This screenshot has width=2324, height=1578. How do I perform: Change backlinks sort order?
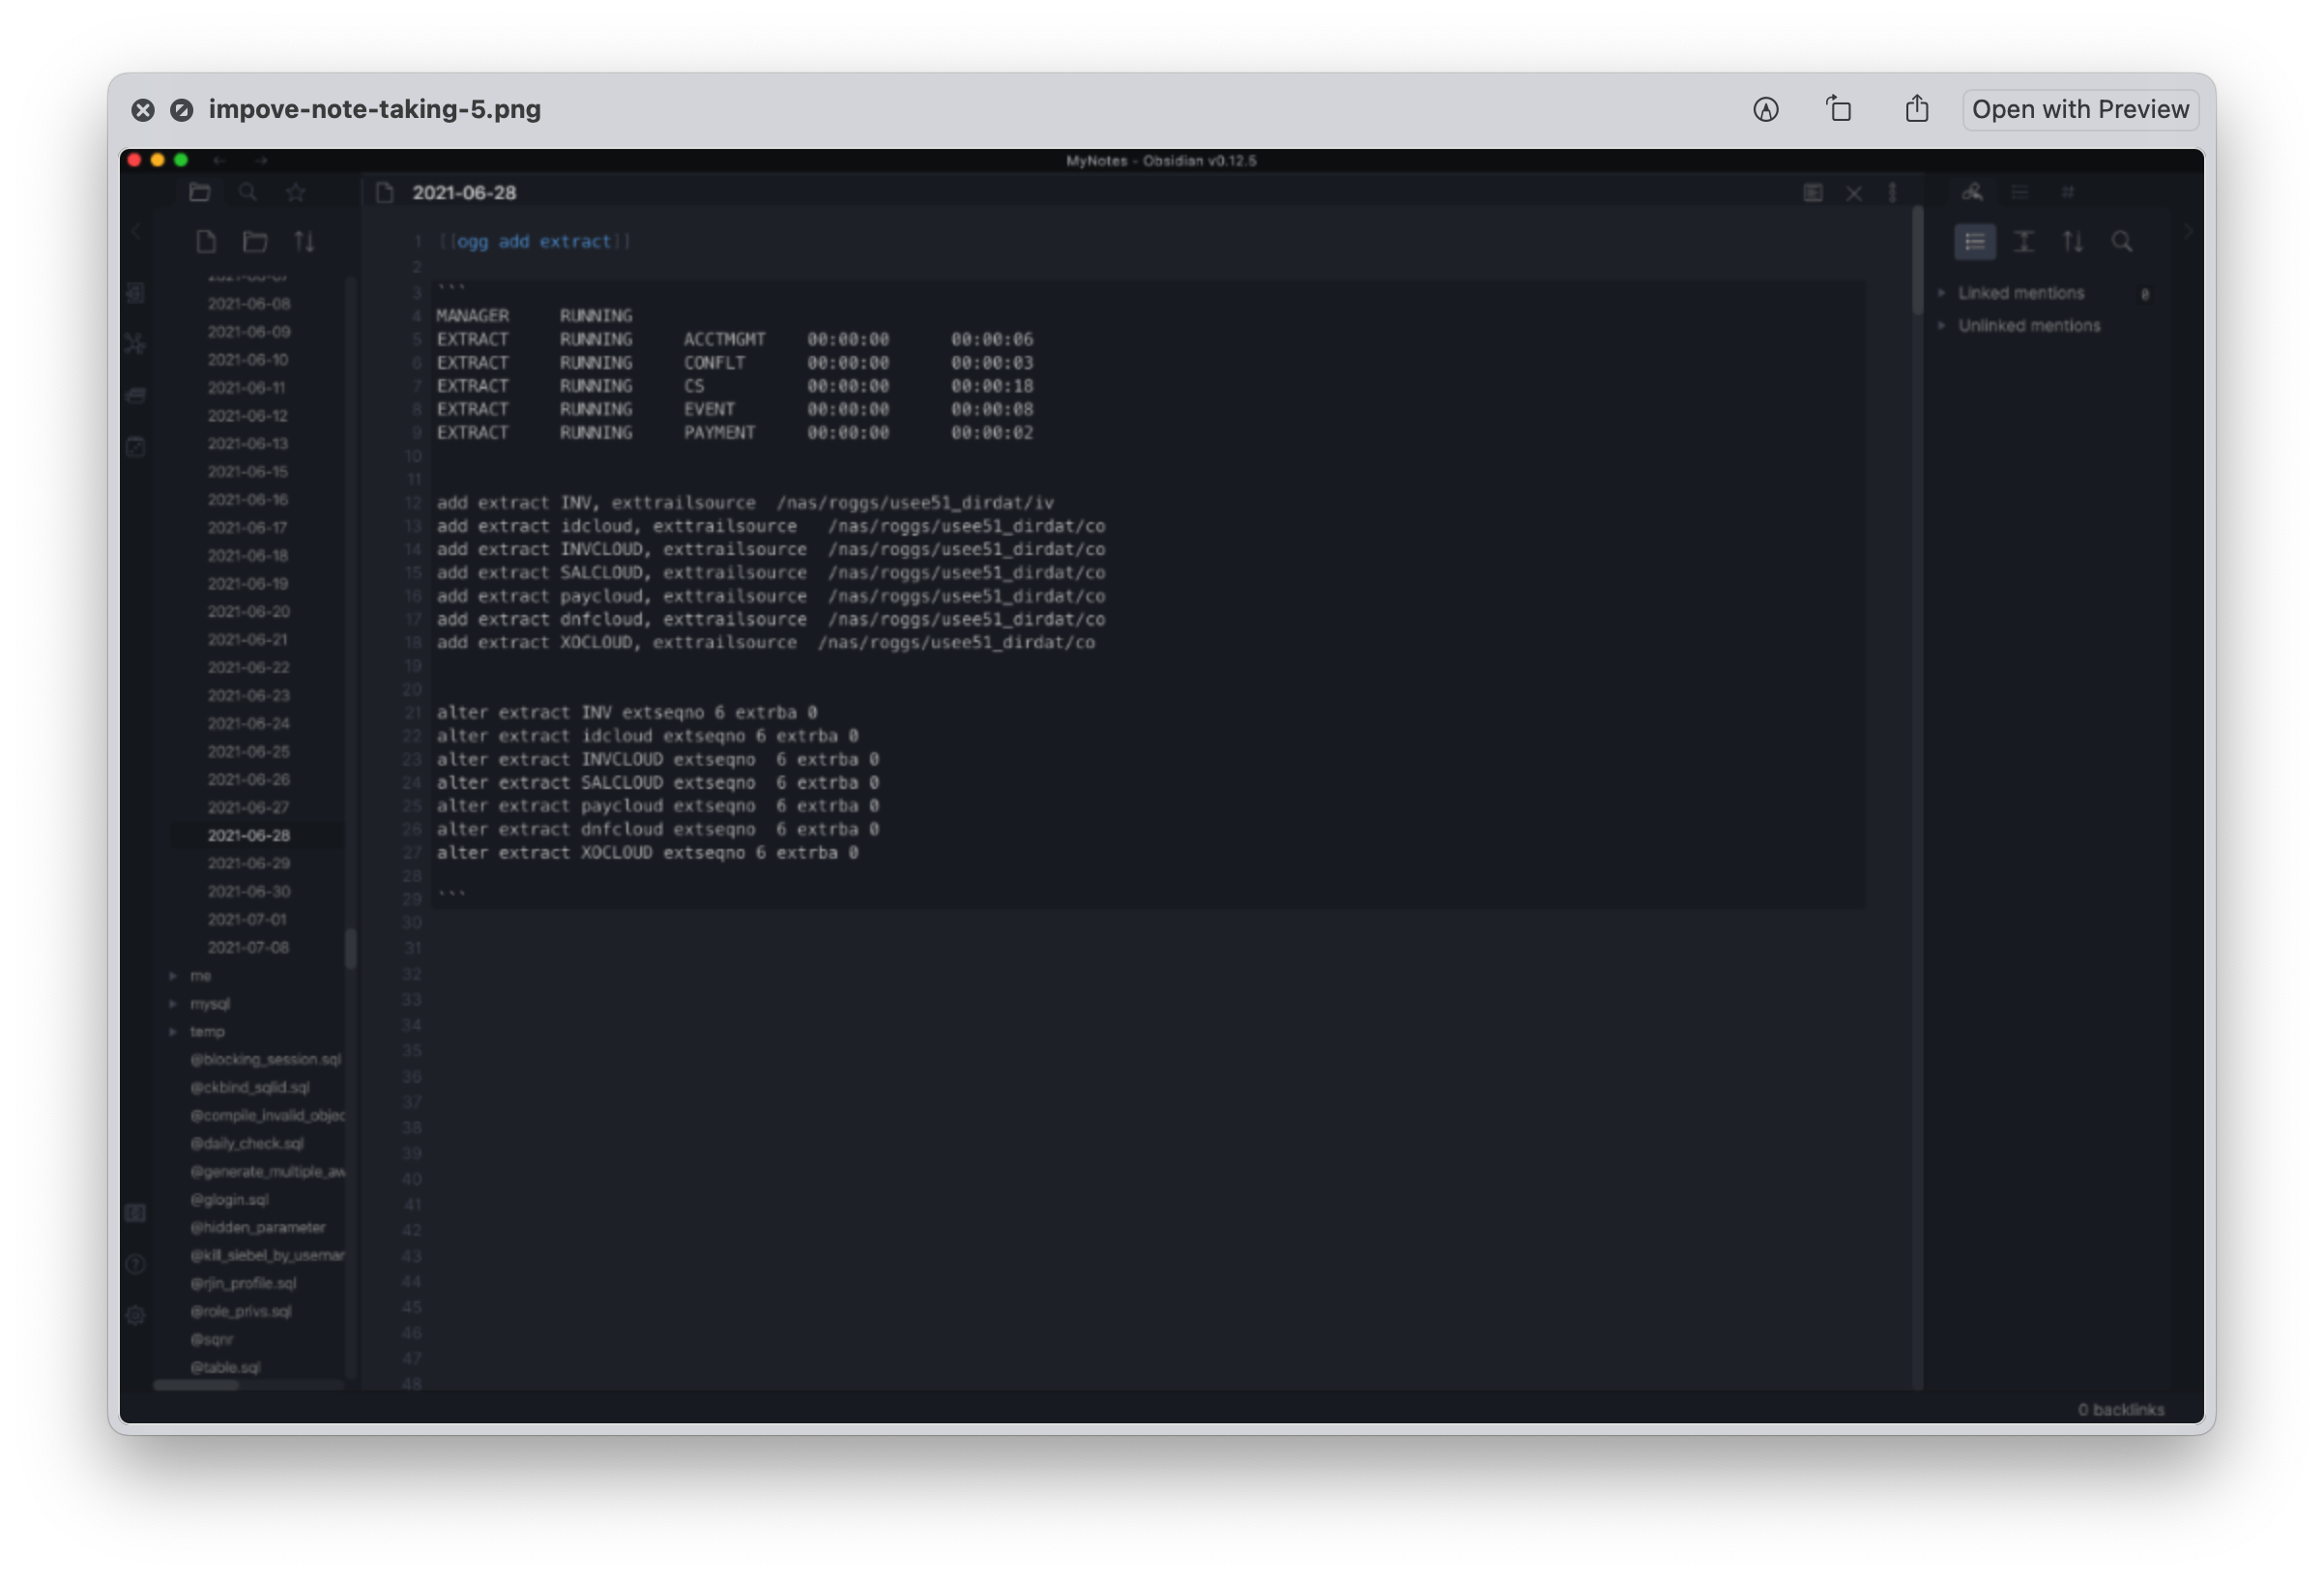pos(2073,241)
